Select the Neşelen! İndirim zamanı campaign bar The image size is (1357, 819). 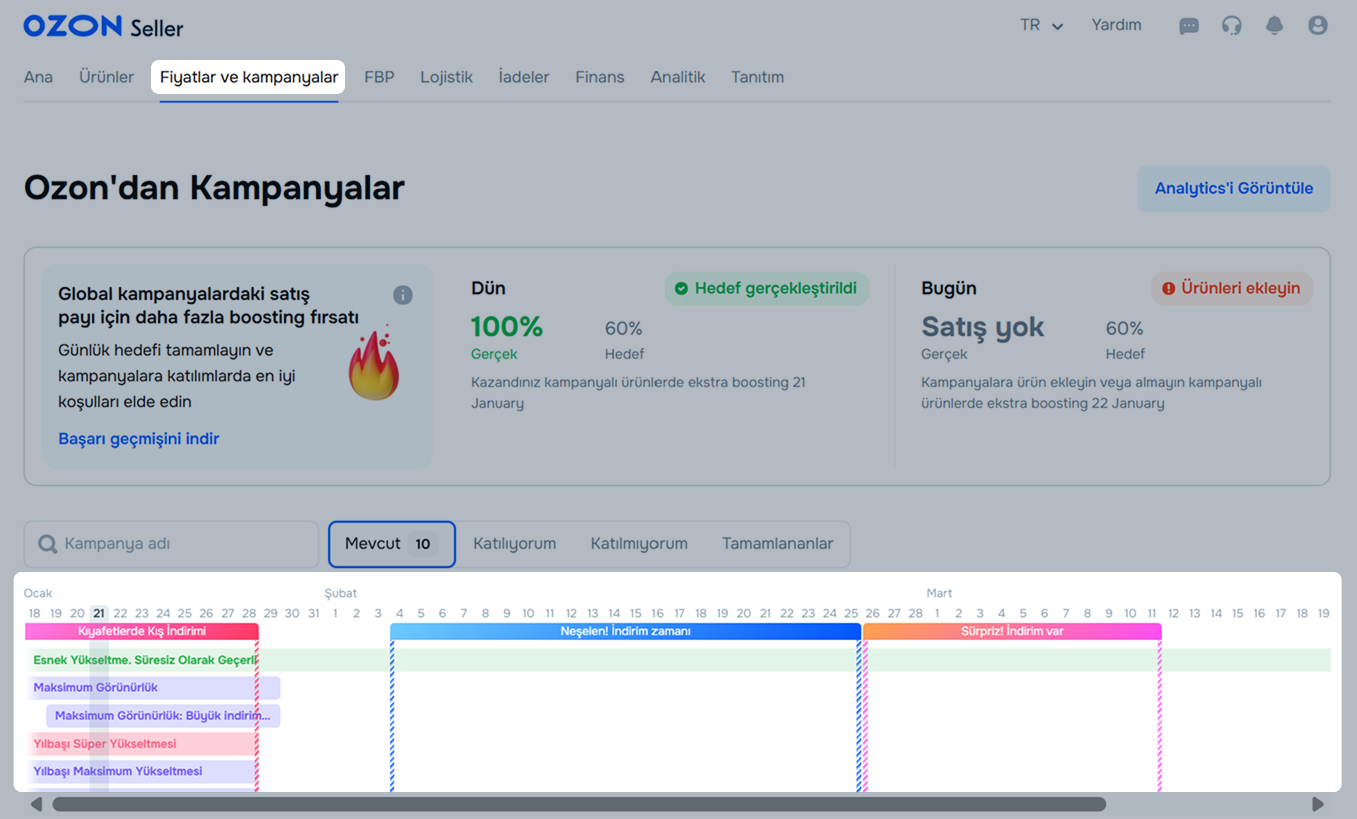pyautogui.click(x=625, y=632)
